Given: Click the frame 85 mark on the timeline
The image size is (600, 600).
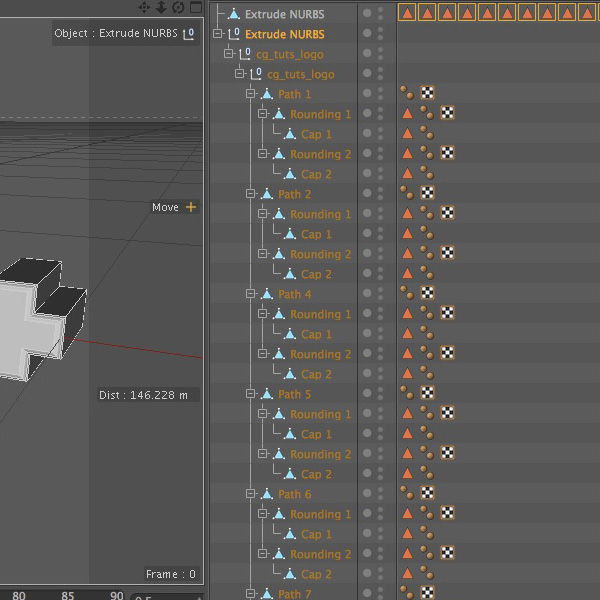Looking at the screenshot, I should point(68,595).
